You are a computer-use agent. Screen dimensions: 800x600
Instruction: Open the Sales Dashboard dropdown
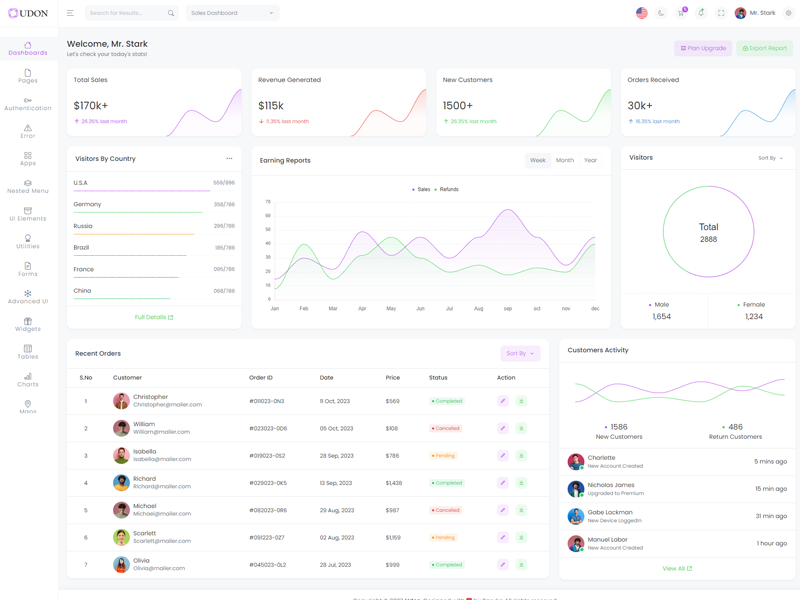point(232,13)
